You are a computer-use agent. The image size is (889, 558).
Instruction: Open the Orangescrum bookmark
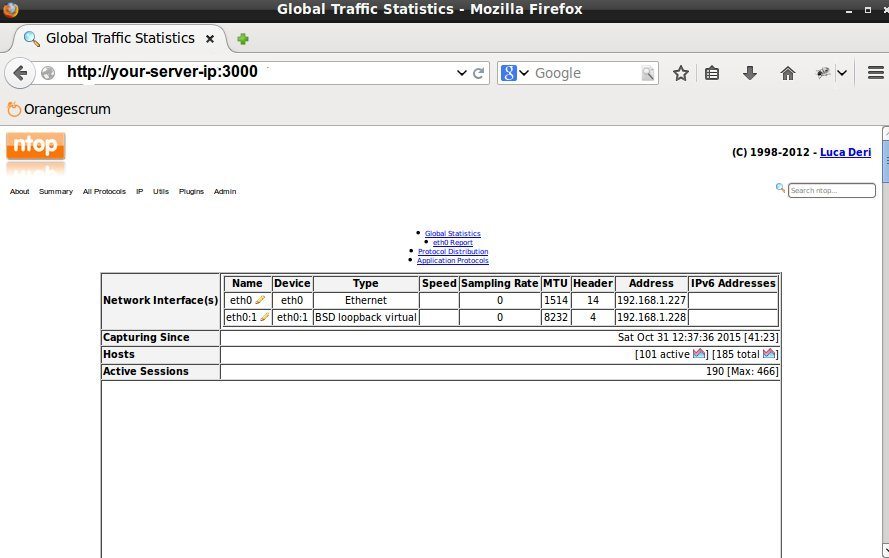tap(59, 109)
